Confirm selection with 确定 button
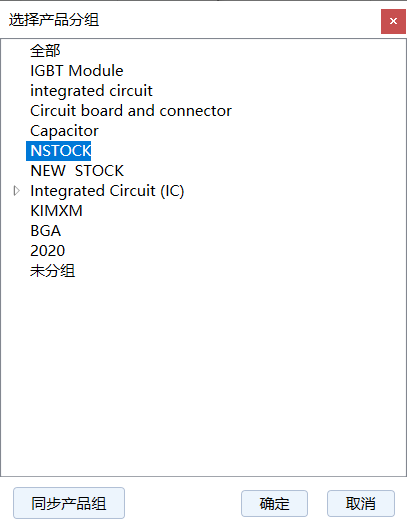The height and width of the screenshot is (529, 407). (274, 504)
